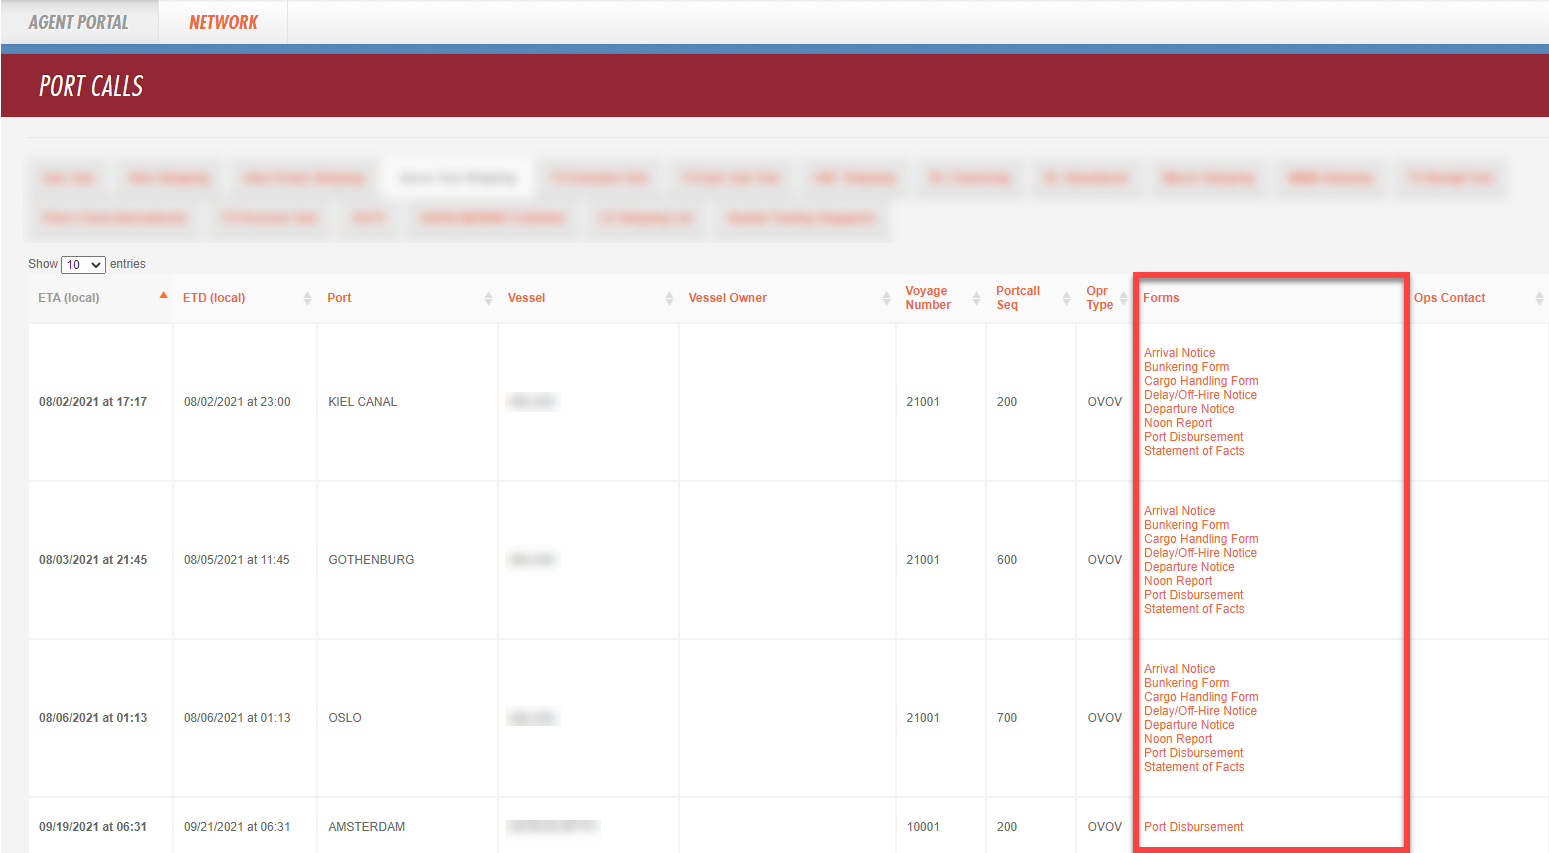Switch to the AGENT PORTAL tab
The image size is (1549, 853).
79,21
